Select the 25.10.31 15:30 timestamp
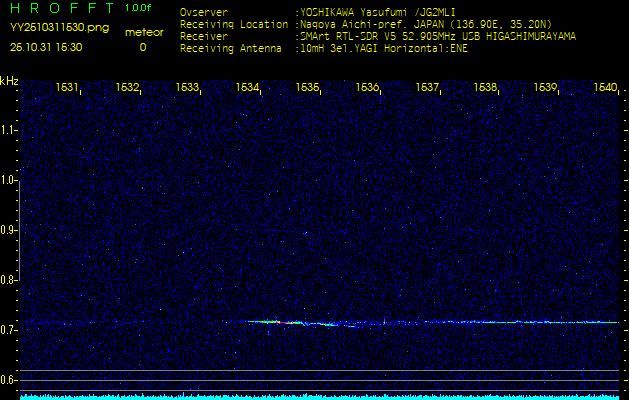Viewport: 629px width, 400px height. pos(46,47)
